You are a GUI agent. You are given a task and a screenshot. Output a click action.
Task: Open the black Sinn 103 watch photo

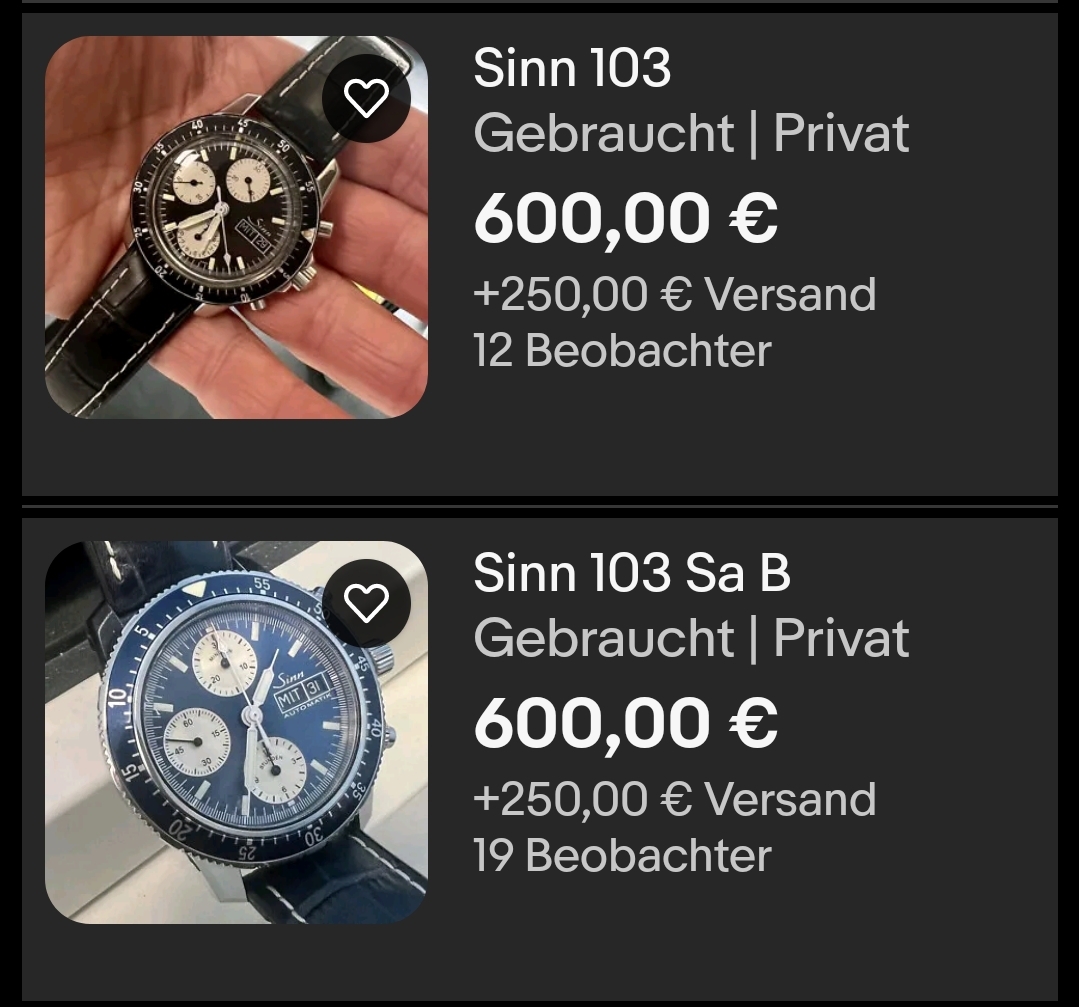236,227
